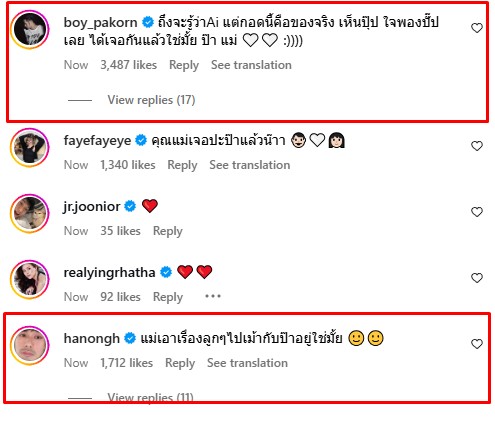Like boy_pakorn's comment with the heart icon
The height and width of the screenshot is (423, 495).
click(x=477, y=28)
